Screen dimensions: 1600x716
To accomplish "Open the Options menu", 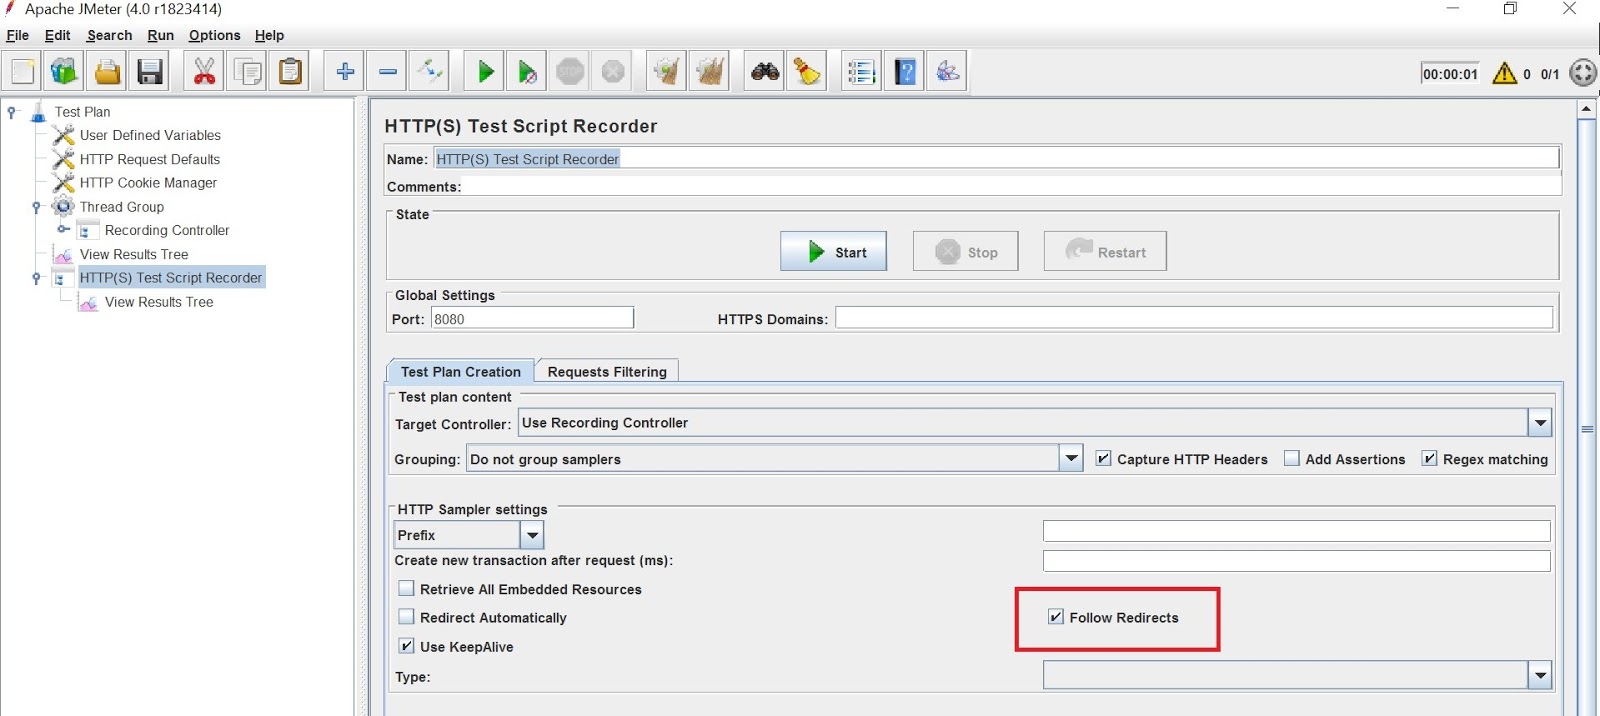I will point(215,35).
